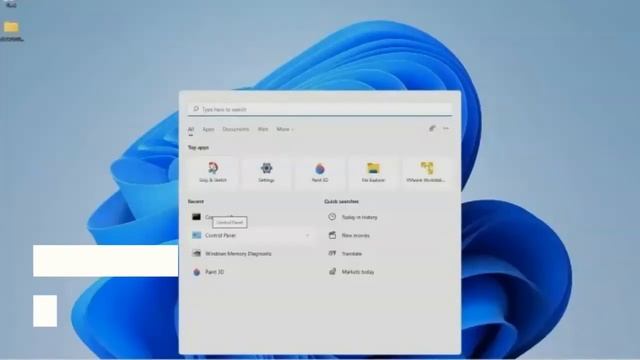Image resolution: width=640 pixels, height=360 pixels.
Task: Click the Type here to search box
Action: click(x=320, y=109)
